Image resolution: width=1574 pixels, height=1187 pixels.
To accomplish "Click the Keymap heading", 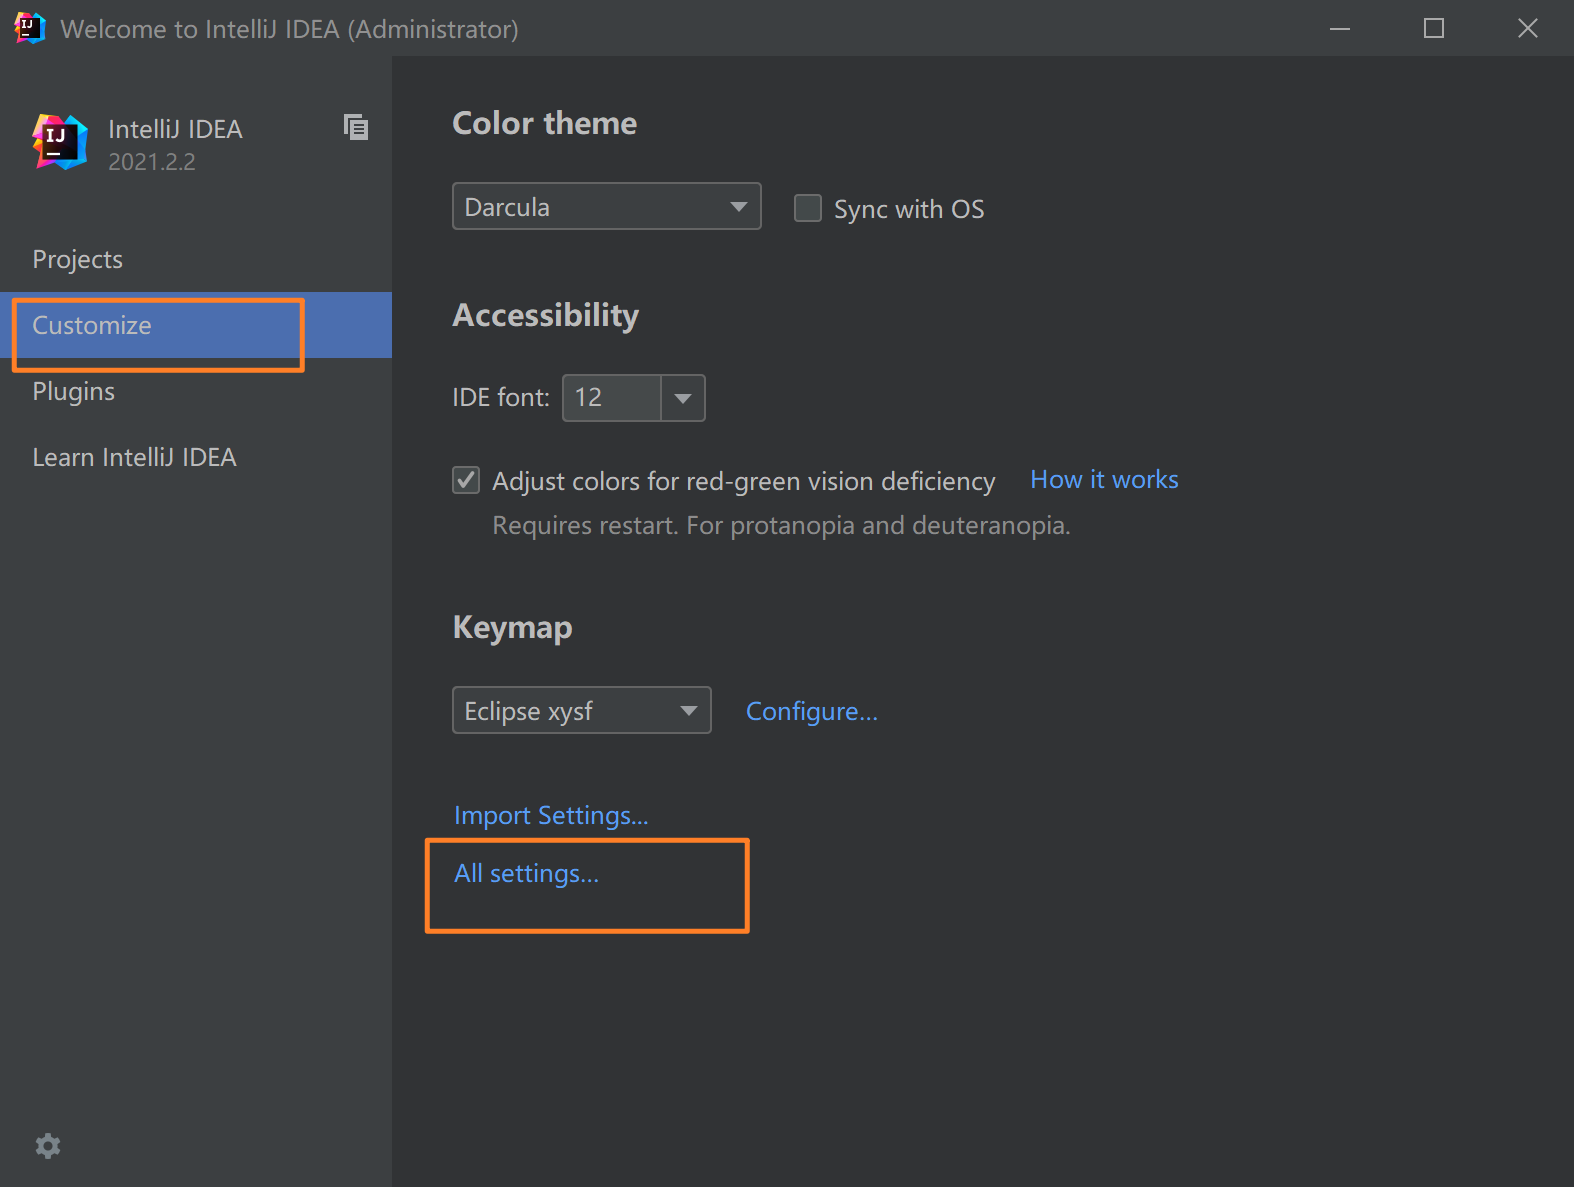I will pos(512,627).
